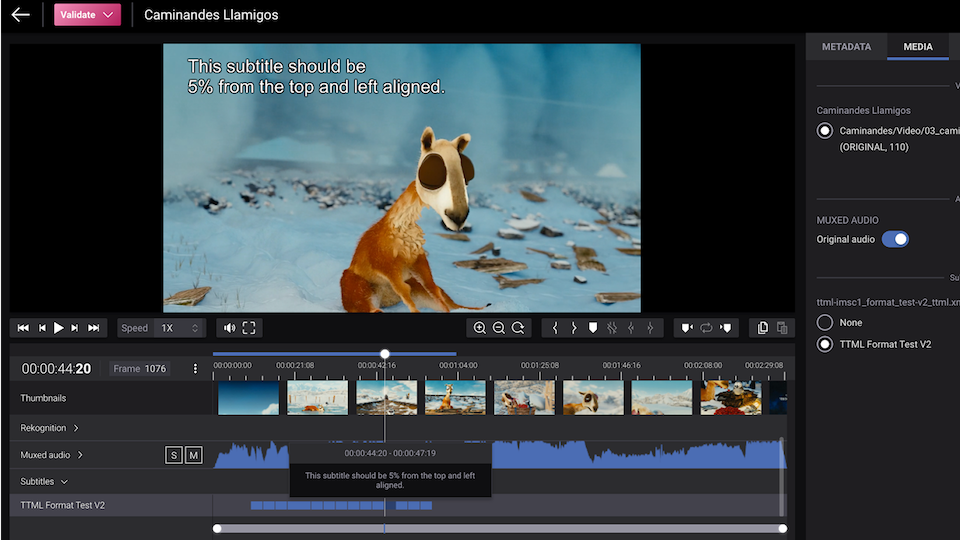Reset the timeline zoom
Viewport: 960px width, 540px height.
518,328
